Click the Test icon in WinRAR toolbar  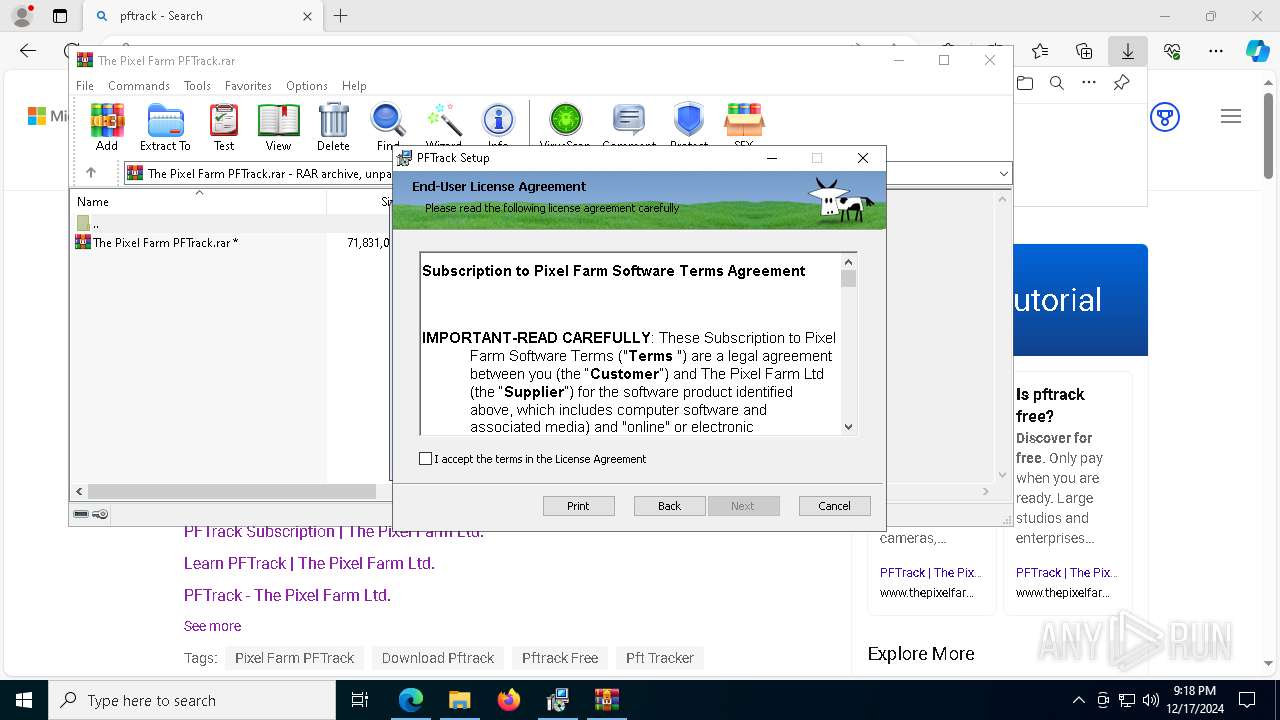tap(224, 126)
